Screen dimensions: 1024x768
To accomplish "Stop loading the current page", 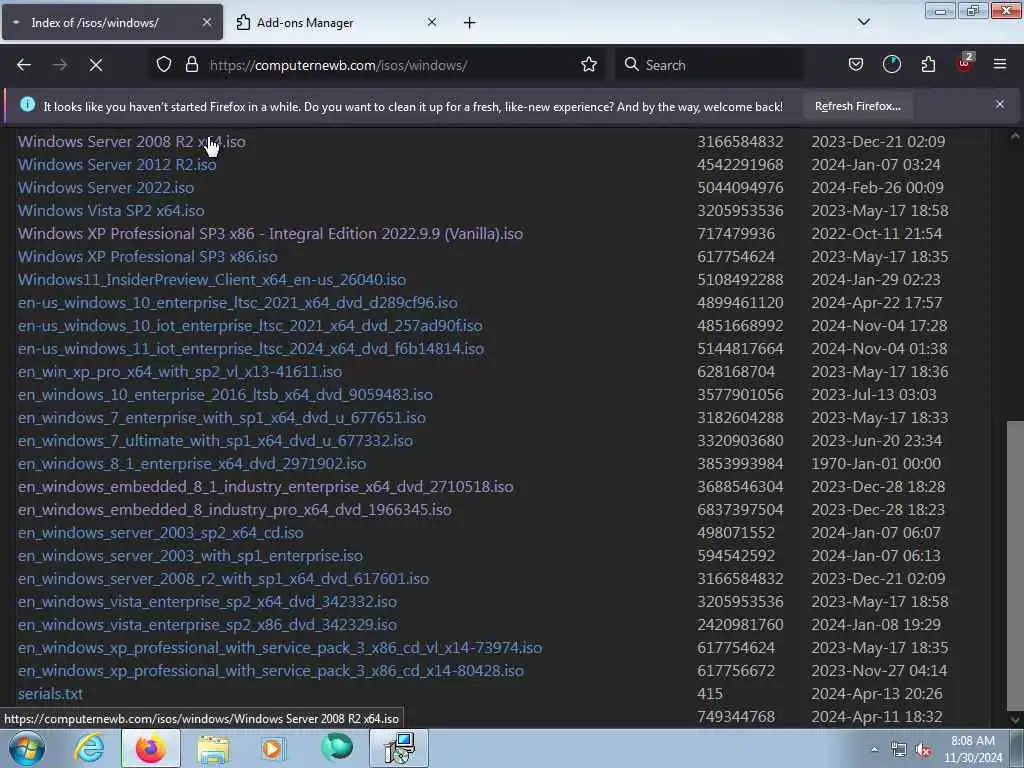I will pos(96,65).
